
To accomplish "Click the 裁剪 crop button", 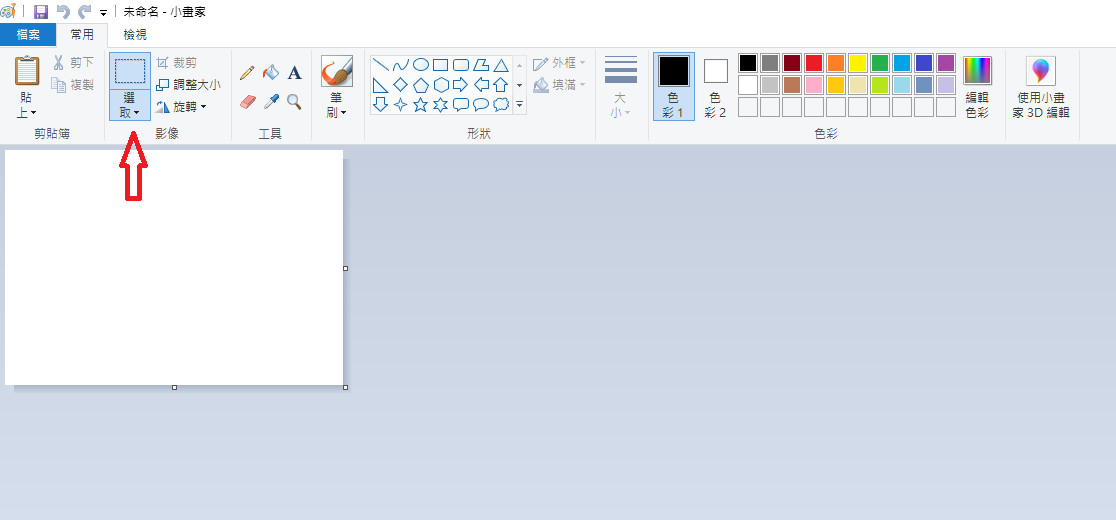I will 177,63.
